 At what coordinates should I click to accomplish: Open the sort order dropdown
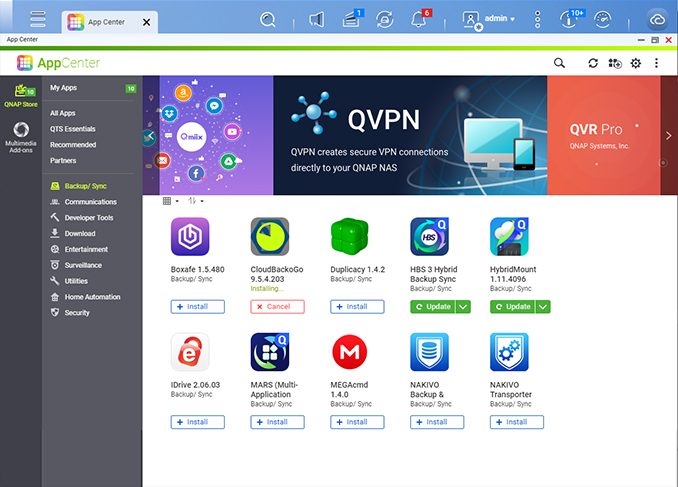coord(195,201)
